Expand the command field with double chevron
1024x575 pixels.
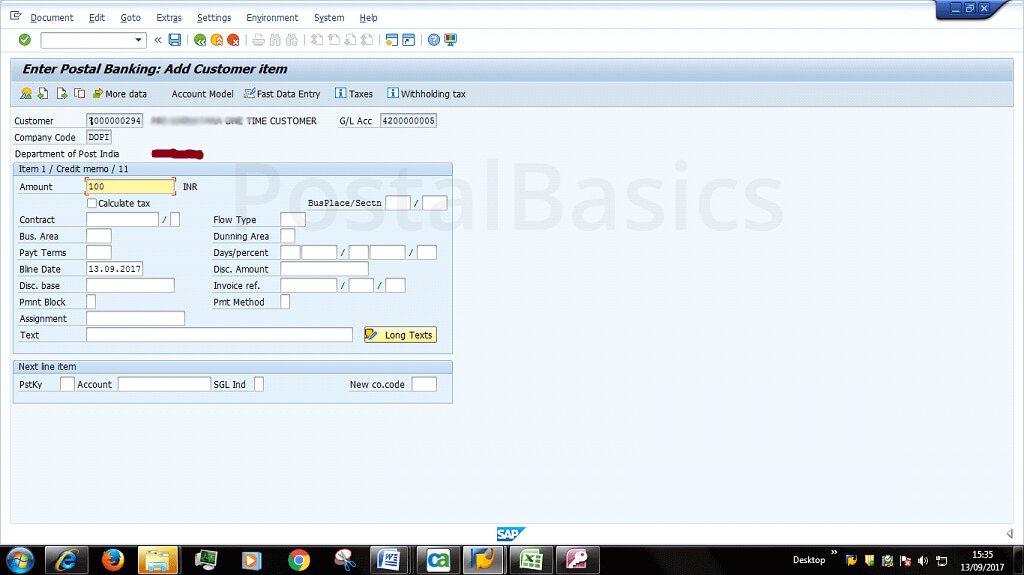(158, 40)
